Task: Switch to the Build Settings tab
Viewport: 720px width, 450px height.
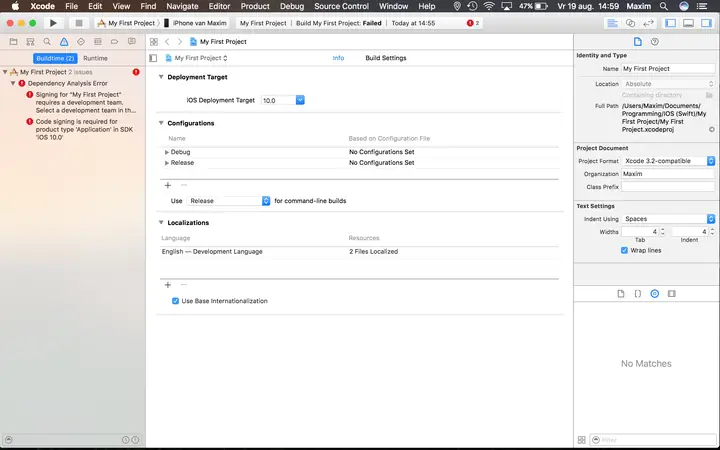Action: [386, 58]
